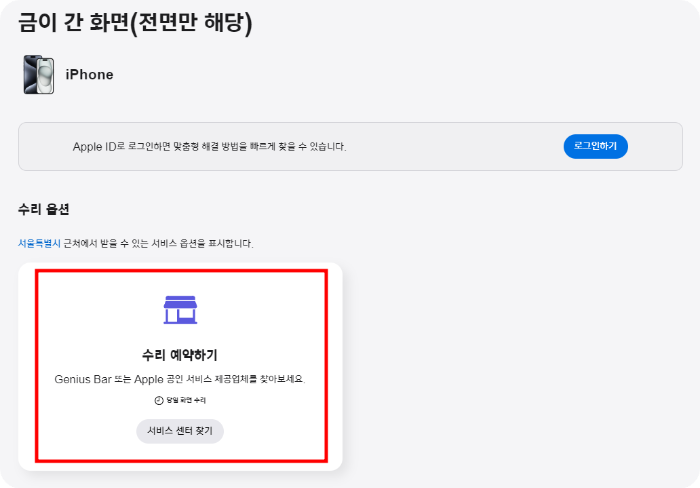
Task: Click the 로그인하기 button
Action: (596, 146)
